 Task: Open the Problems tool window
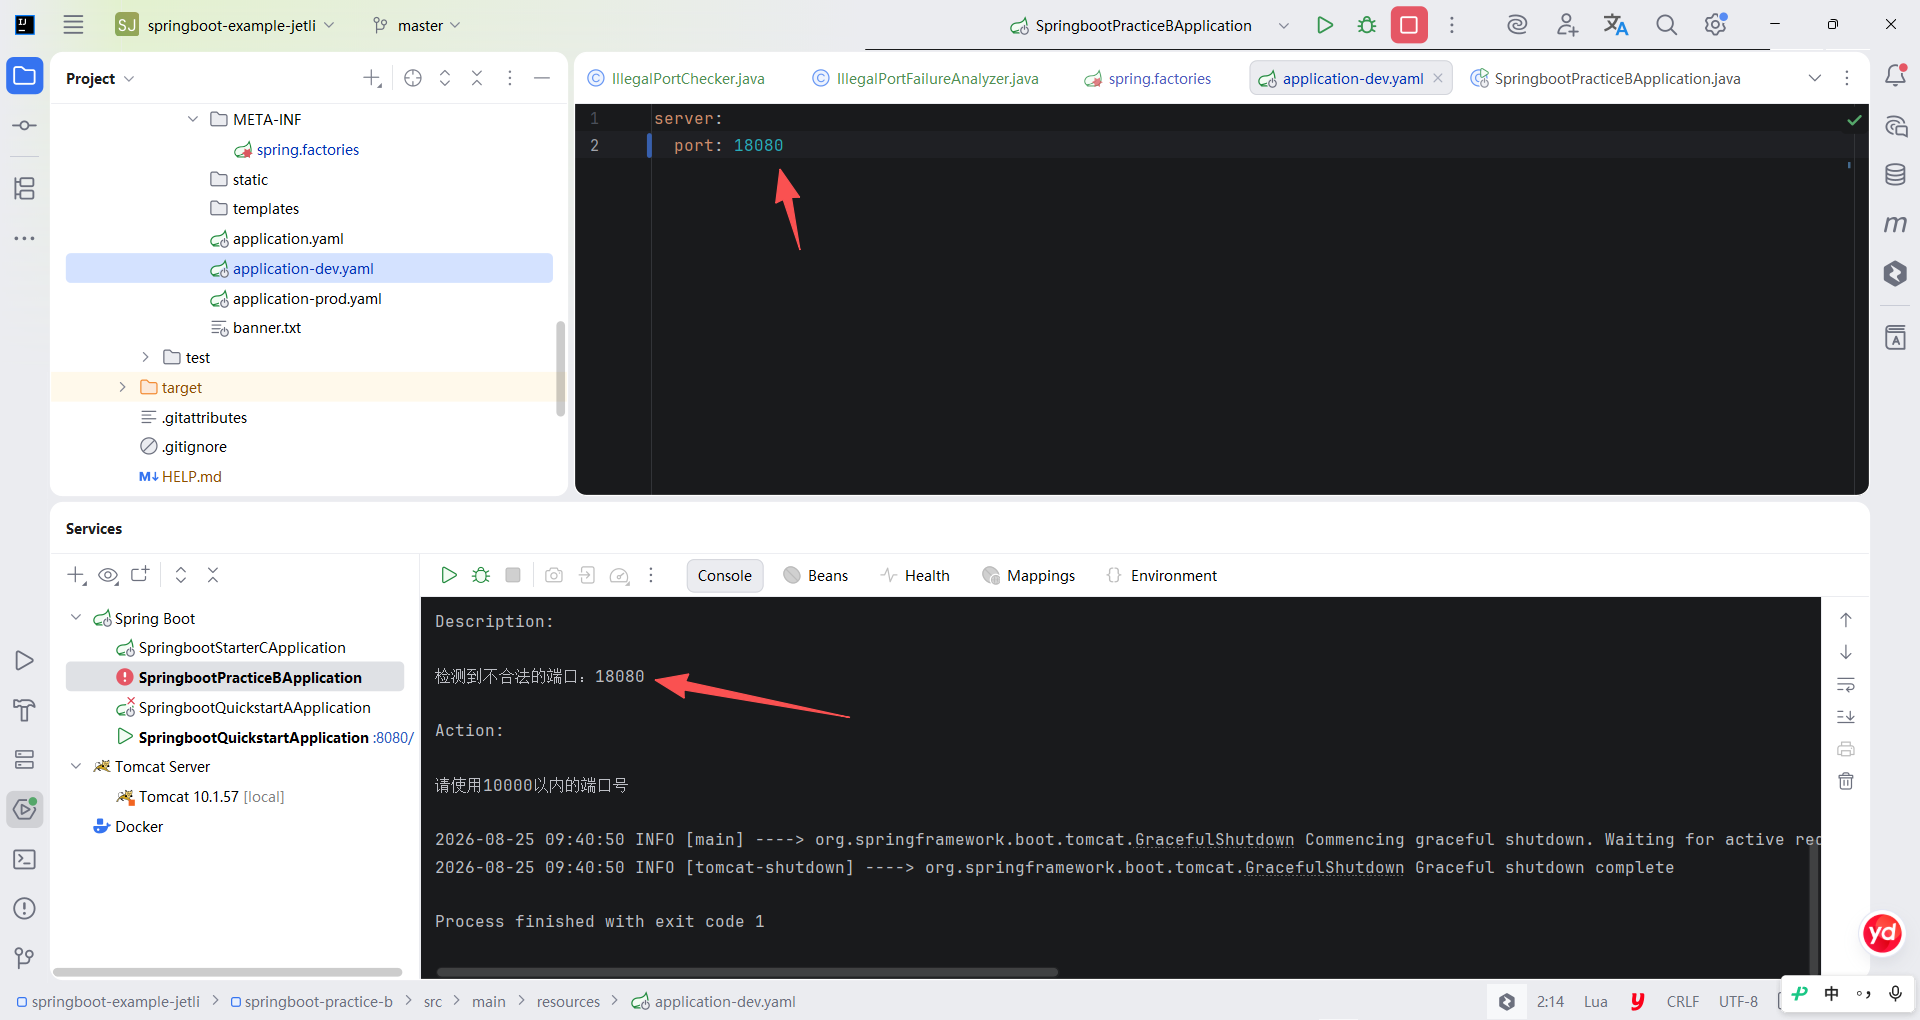click(25, 908)
